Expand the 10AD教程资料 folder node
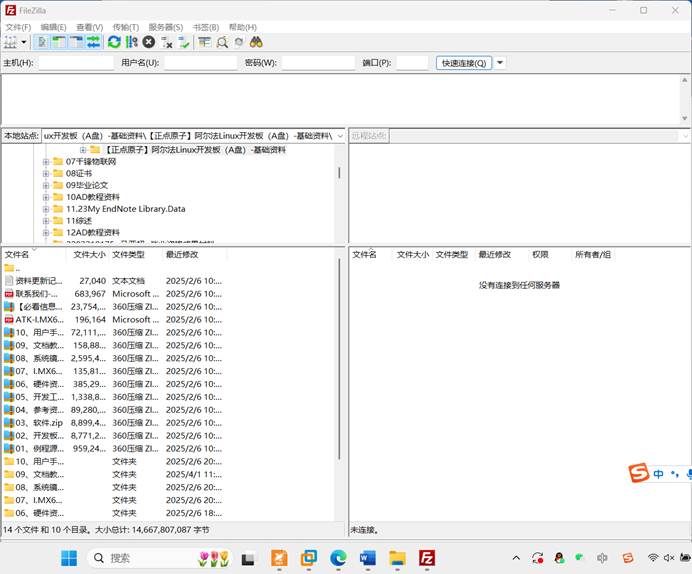 46,197
